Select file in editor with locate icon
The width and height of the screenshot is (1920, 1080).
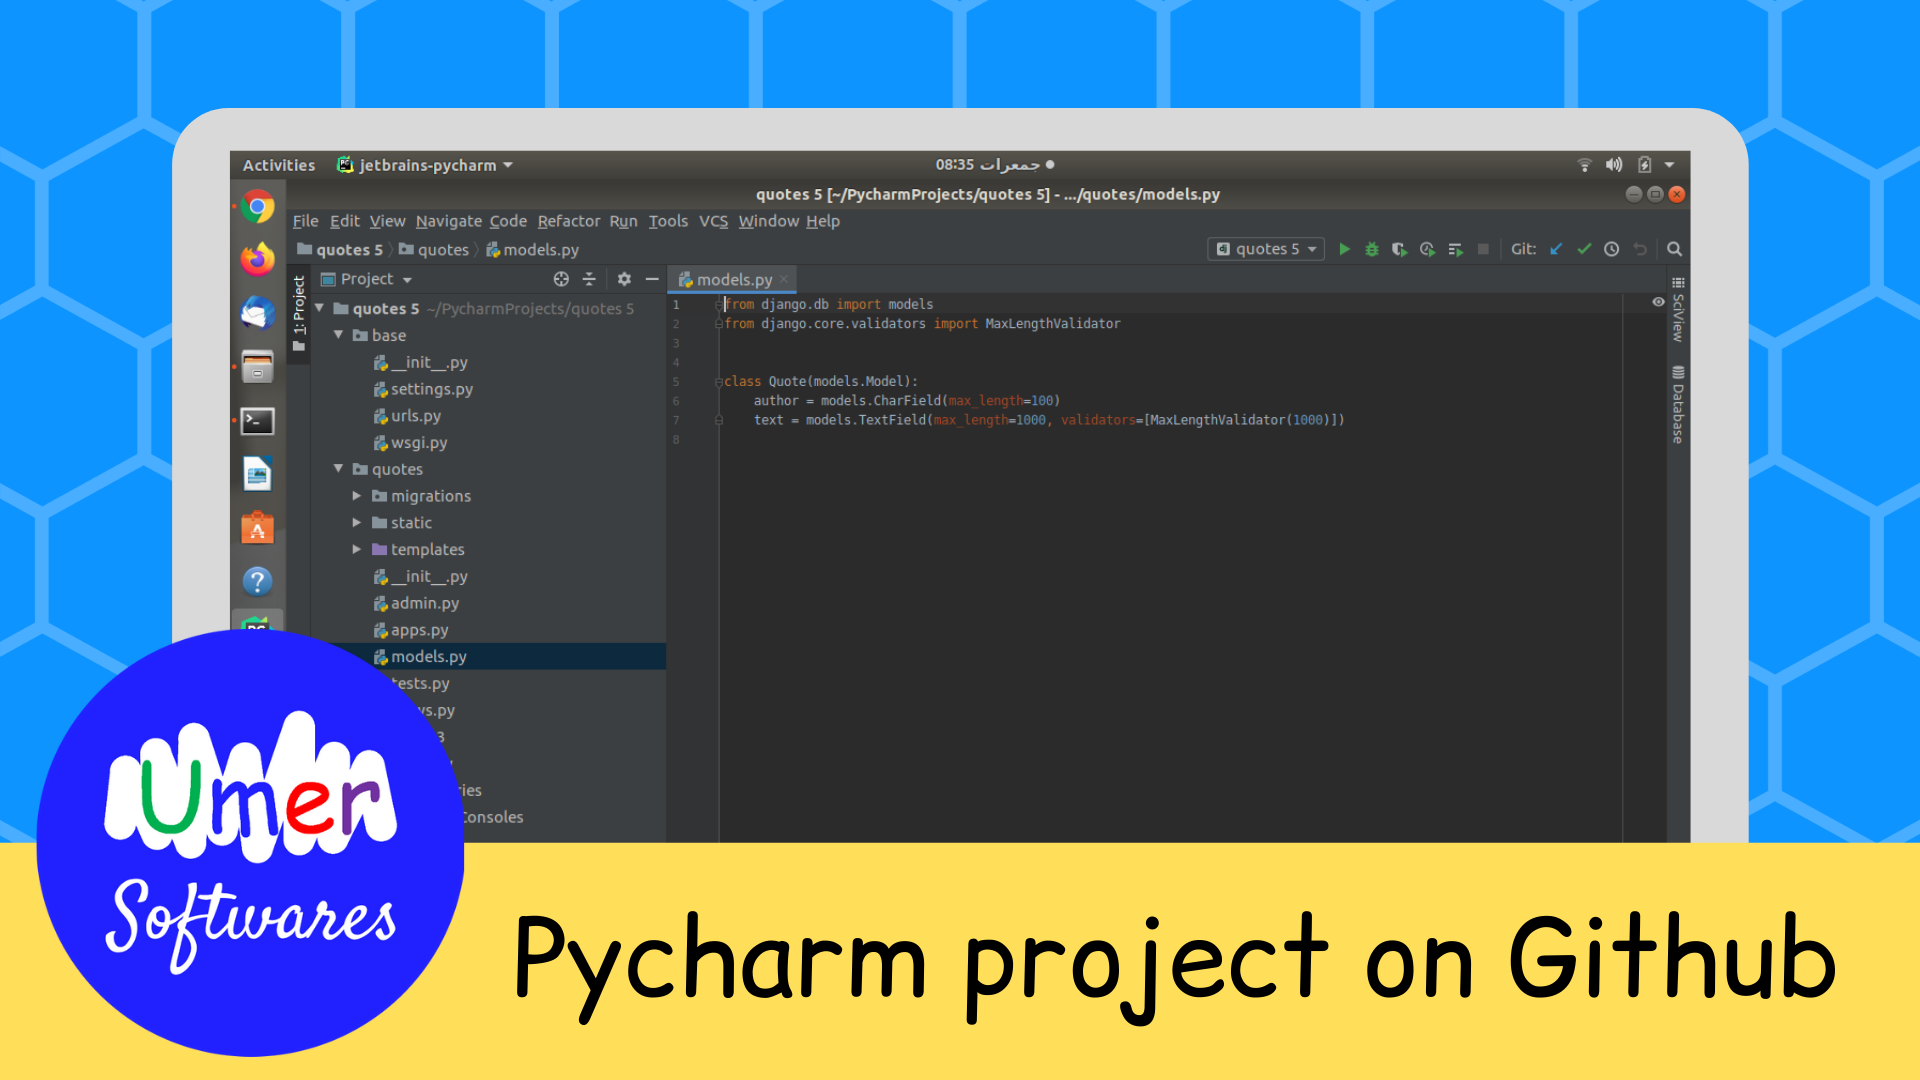(561, 279)
